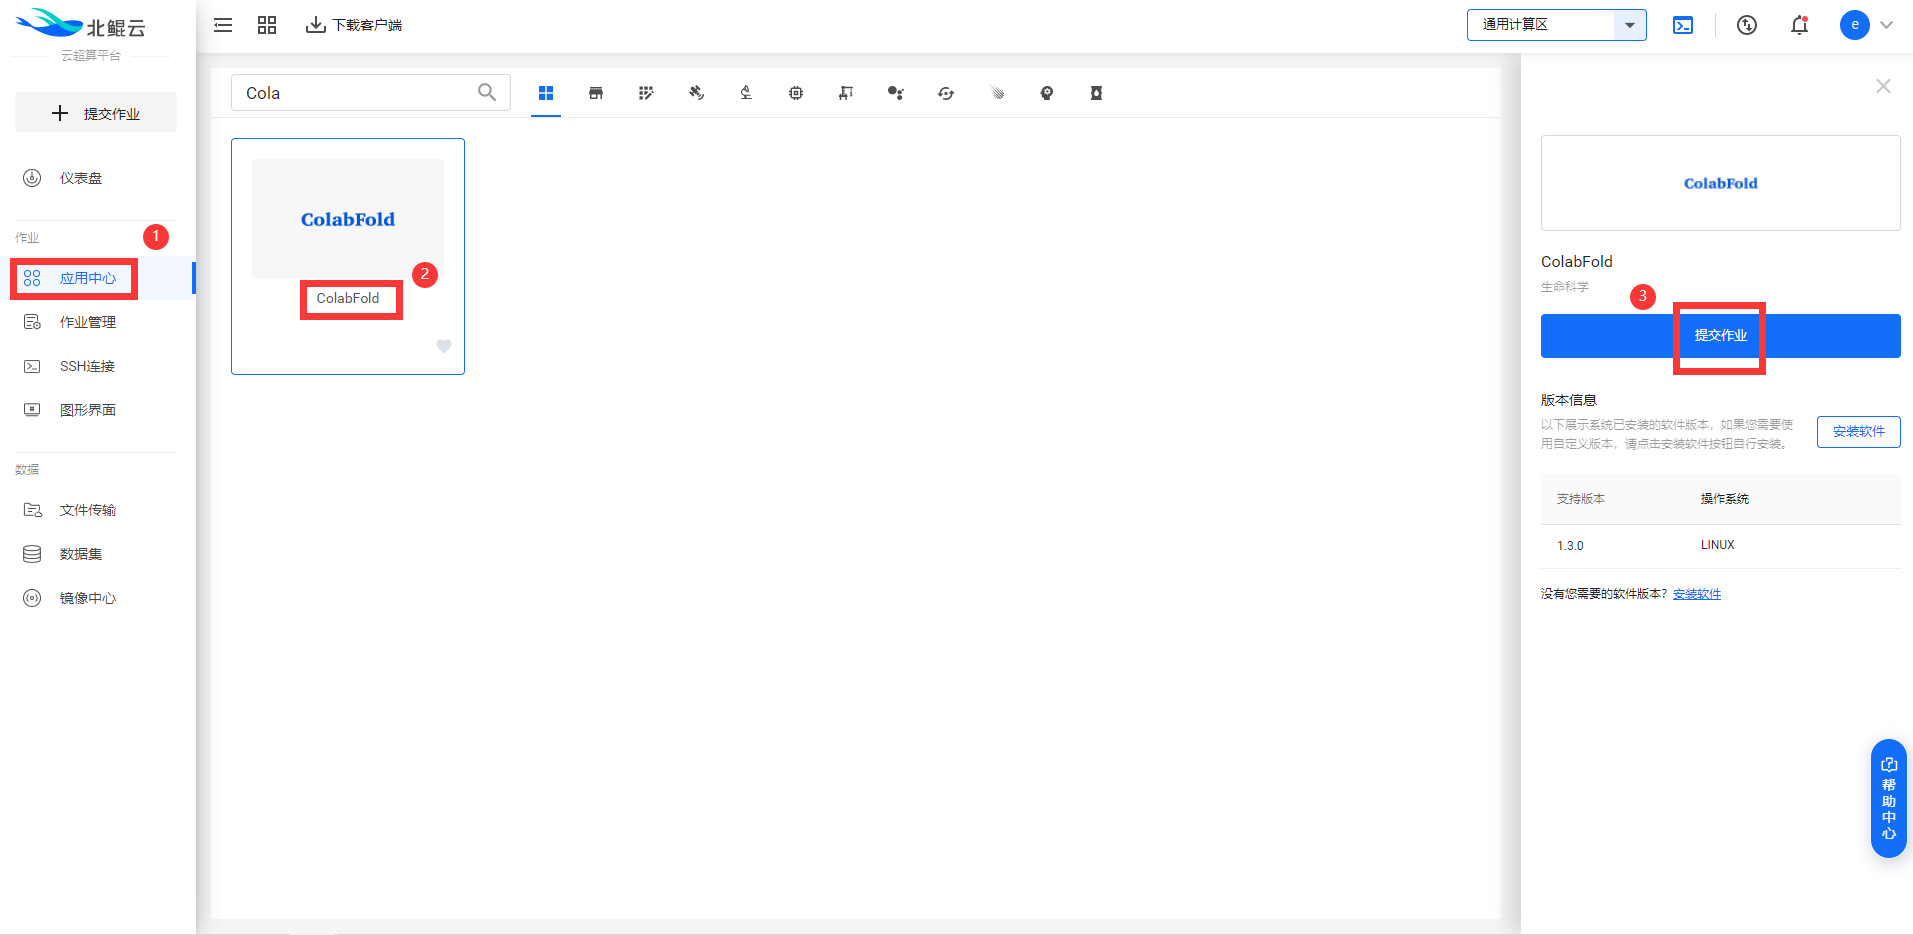1913x935 pixels.
Task: Open the satellite category filter icon
Action: click(696, 93)
